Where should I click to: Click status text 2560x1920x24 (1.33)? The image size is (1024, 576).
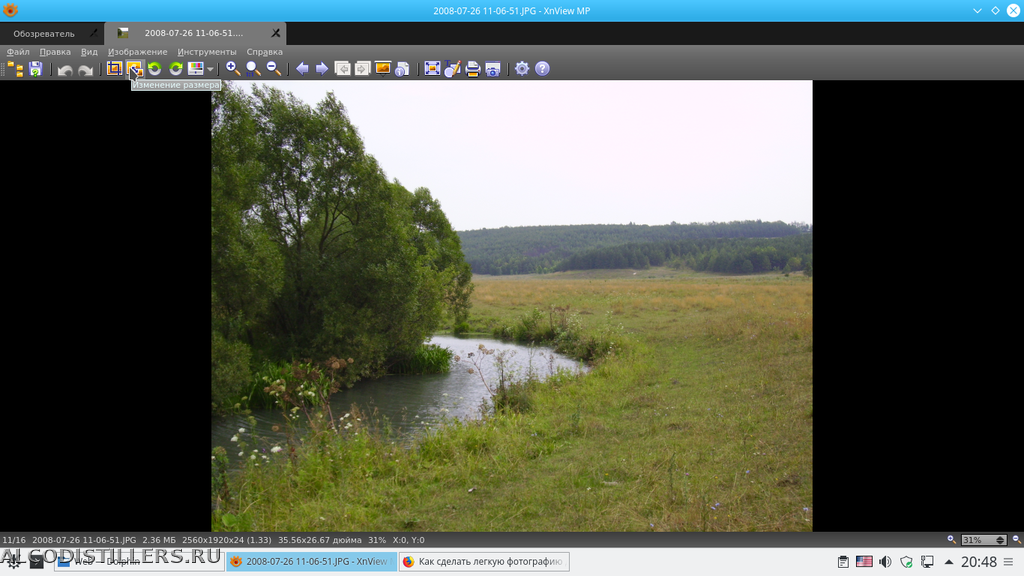pyautogui.click(x=227, y=540)
